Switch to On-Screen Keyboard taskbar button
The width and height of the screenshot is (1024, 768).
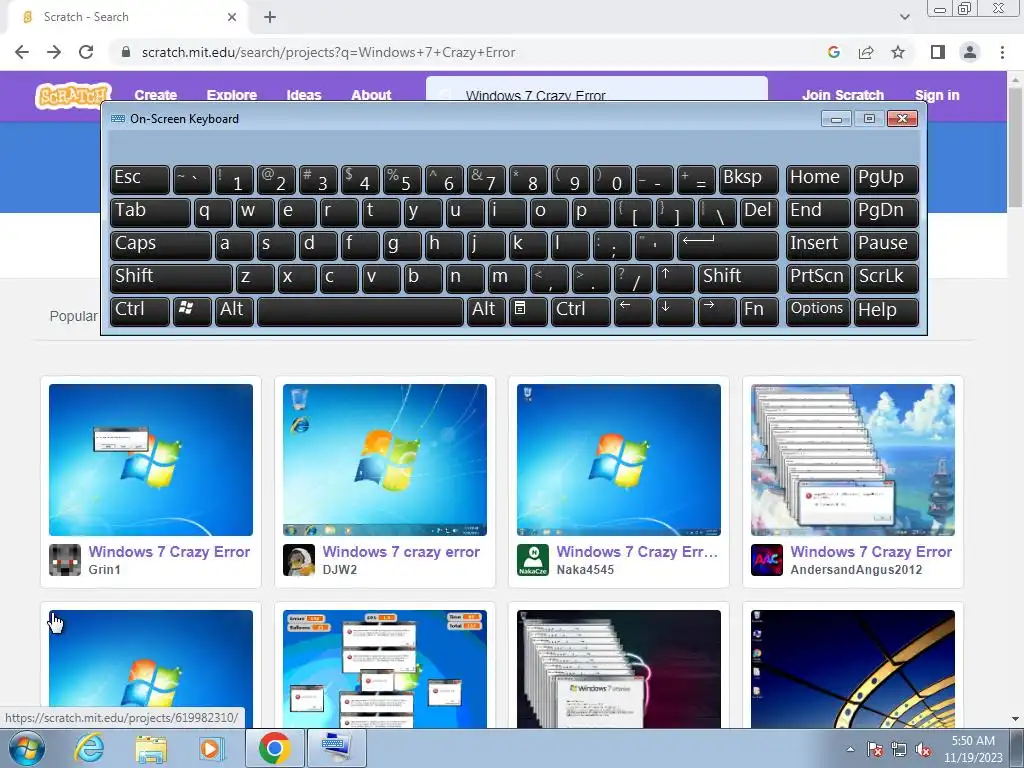[x=336, y=748]
